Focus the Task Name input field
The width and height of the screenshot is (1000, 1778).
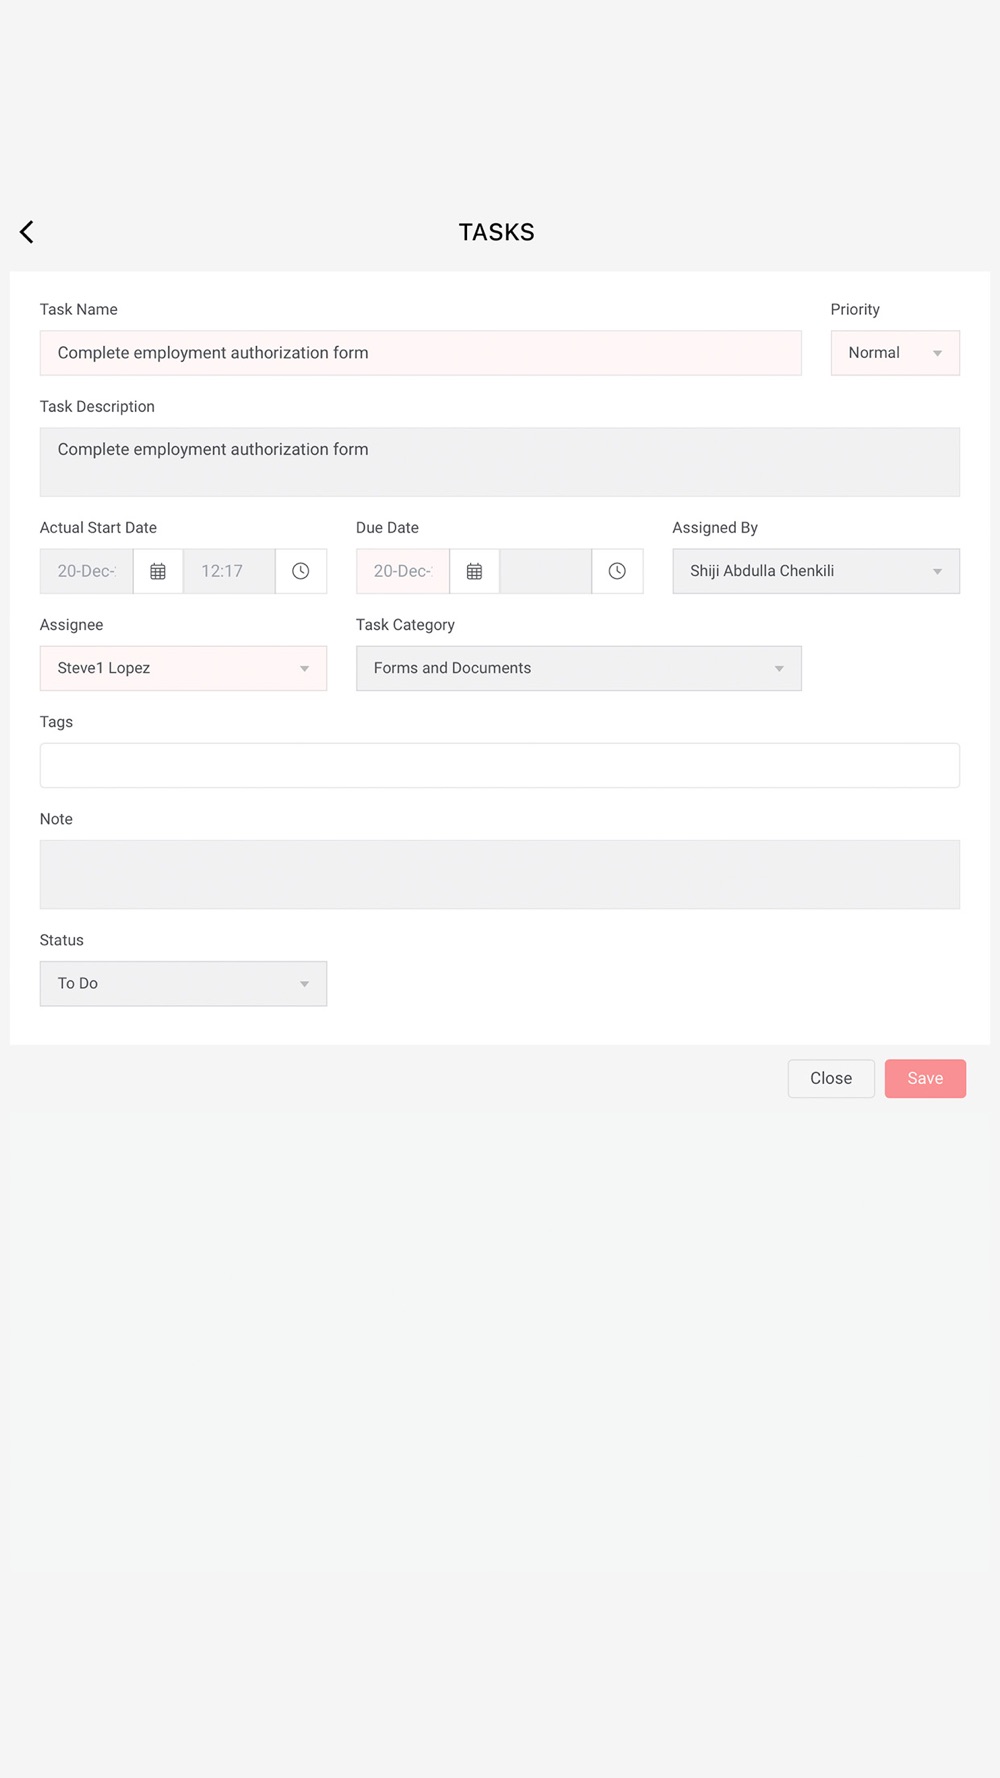pyautogui.click(x=421, y=353)
